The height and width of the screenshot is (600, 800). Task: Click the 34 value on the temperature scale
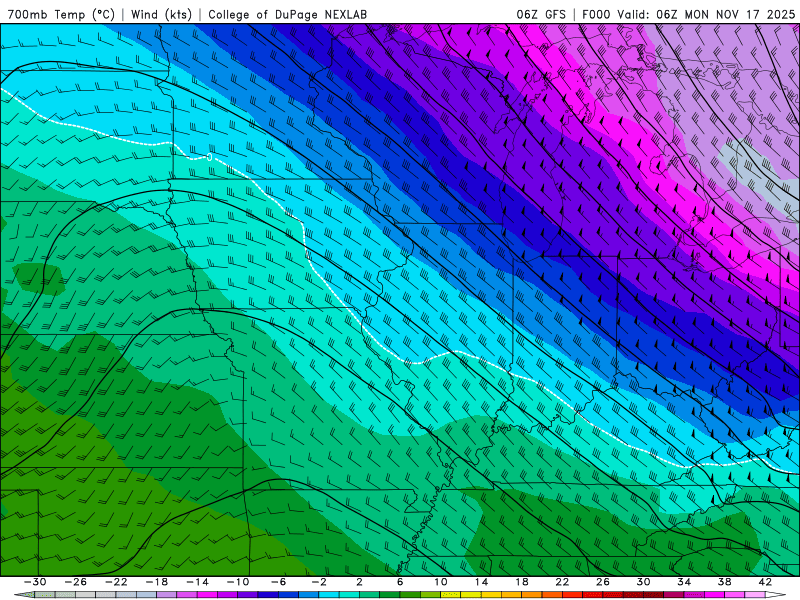pos(684,582)
